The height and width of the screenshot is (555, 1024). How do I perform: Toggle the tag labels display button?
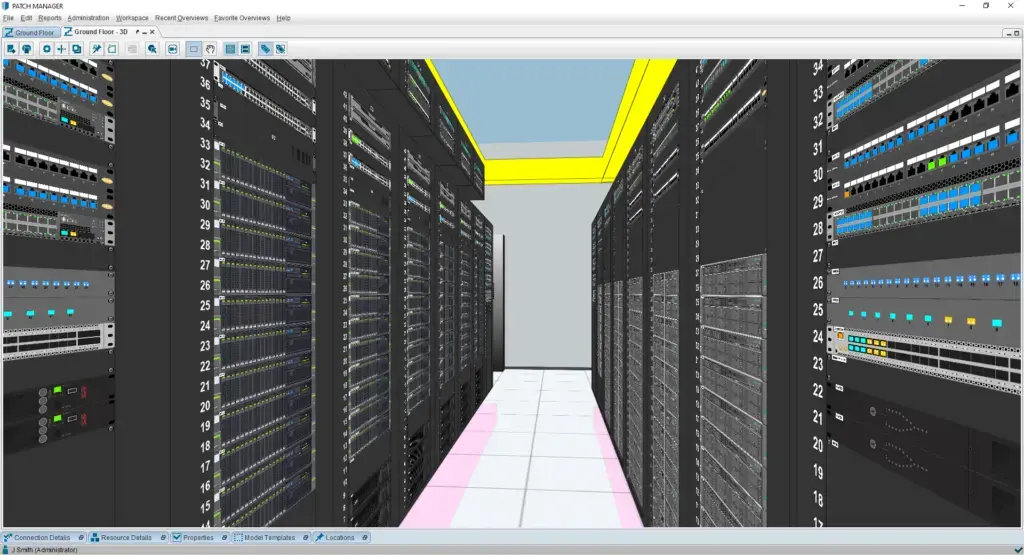tap(265, 48)
